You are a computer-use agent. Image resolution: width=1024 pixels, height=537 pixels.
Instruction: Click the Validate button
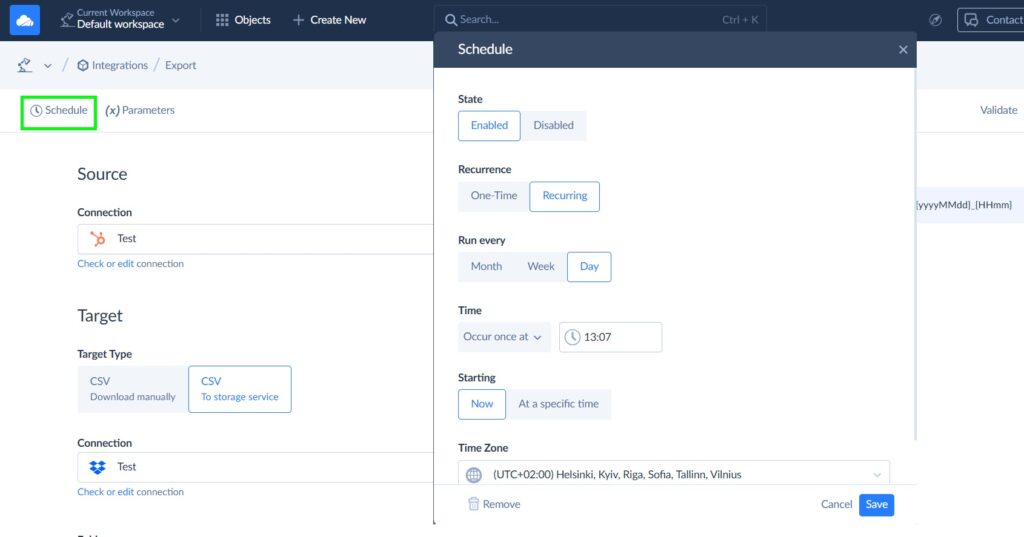[999, 110]
